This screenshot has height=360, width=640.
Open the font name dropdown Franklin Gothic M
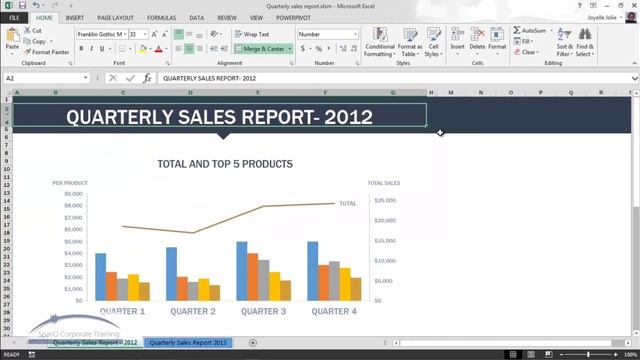[x=125, y=34]
